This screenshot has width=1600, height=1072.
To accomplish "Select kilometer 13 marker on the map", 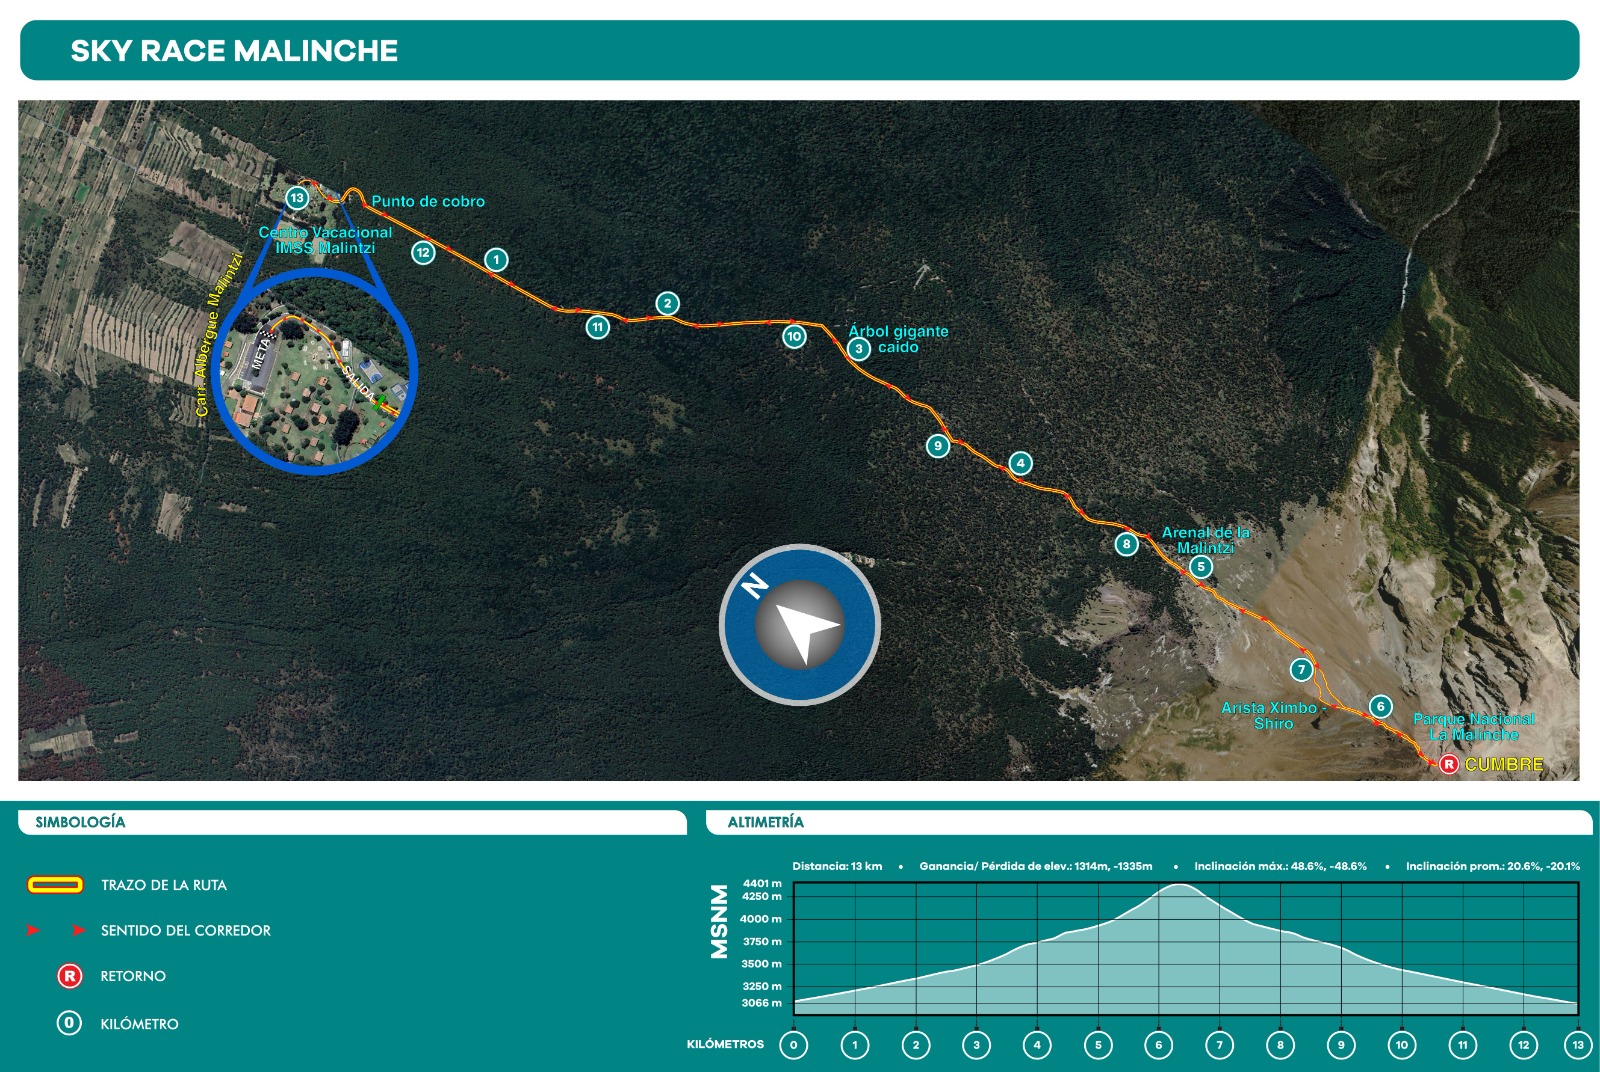I will 297,198.
